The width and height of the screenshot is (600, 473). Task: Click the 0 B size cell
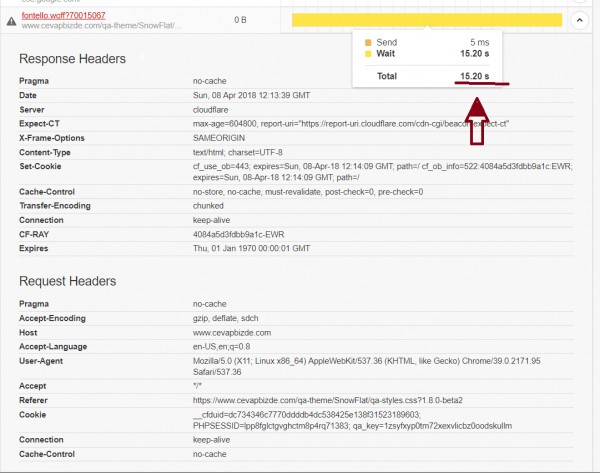coord(240,20)
